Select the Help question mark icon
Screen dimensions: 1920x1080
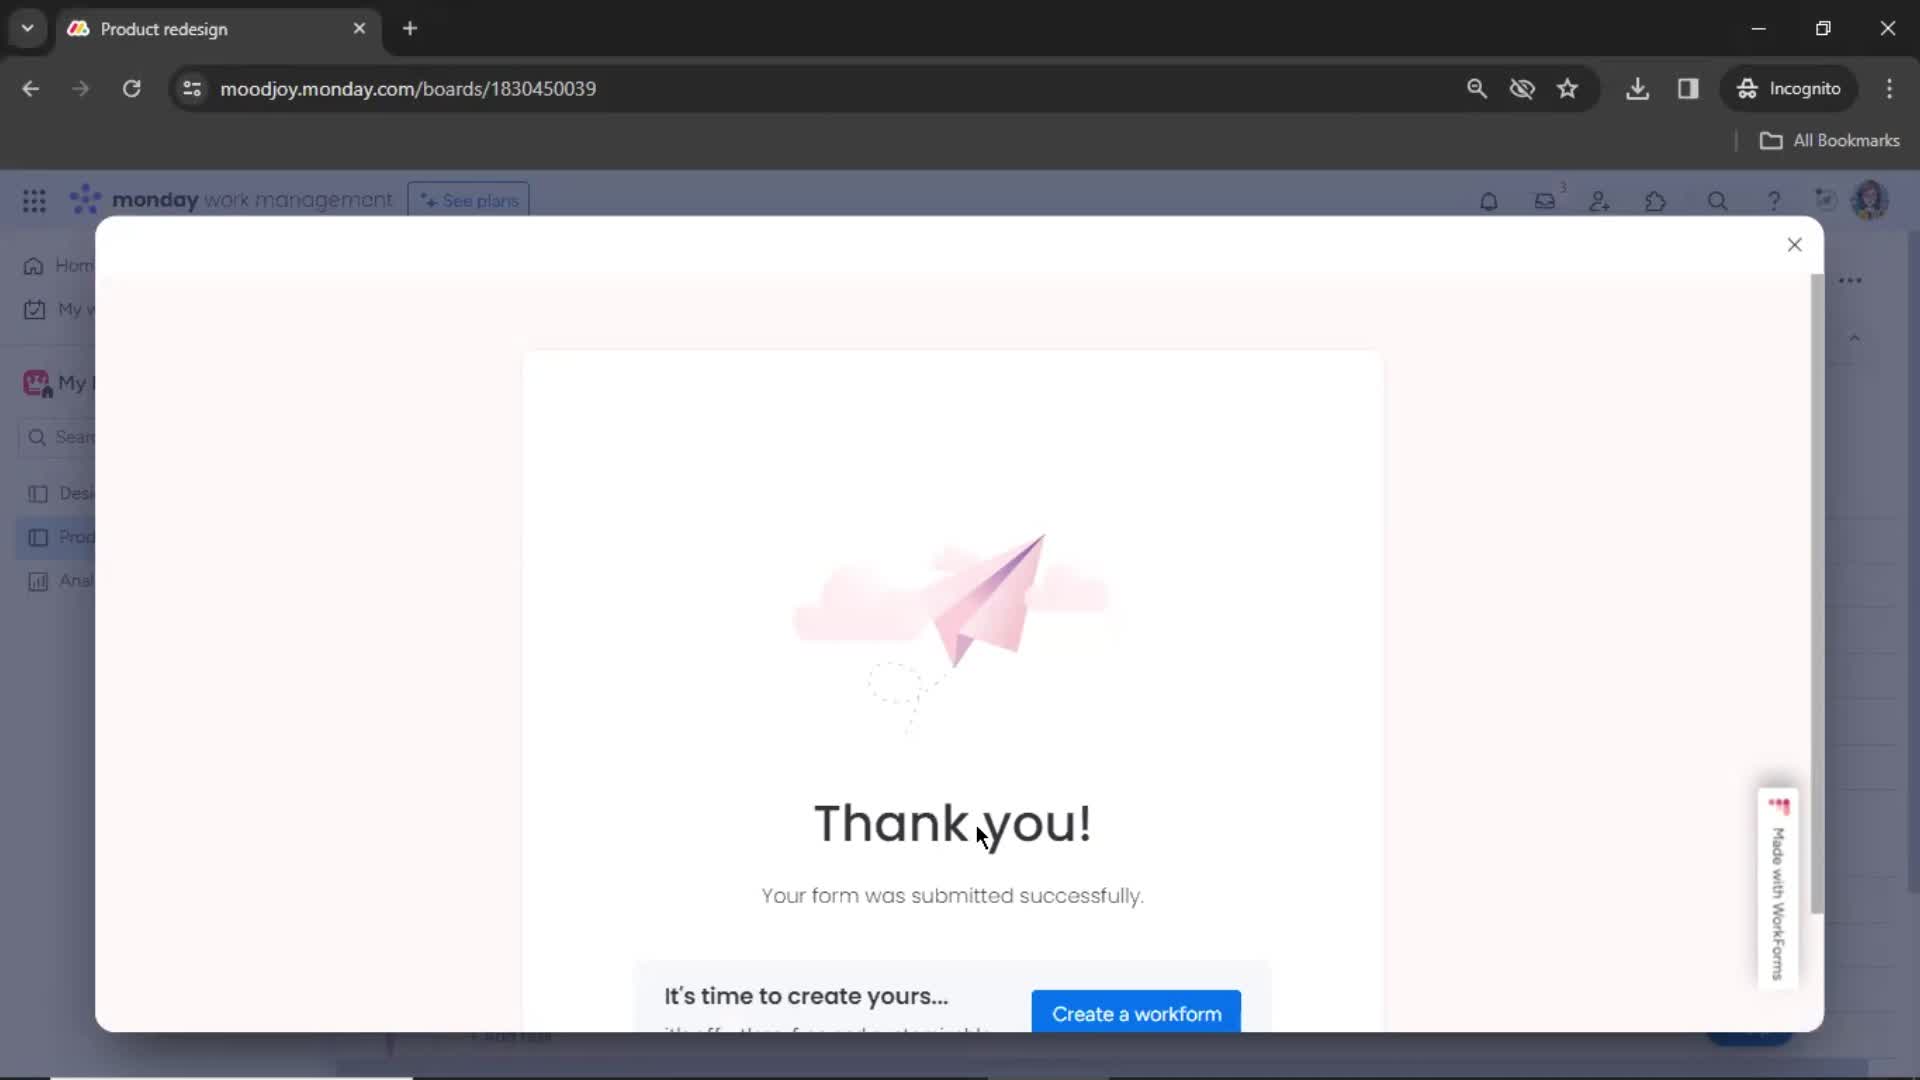point(1774,200)
